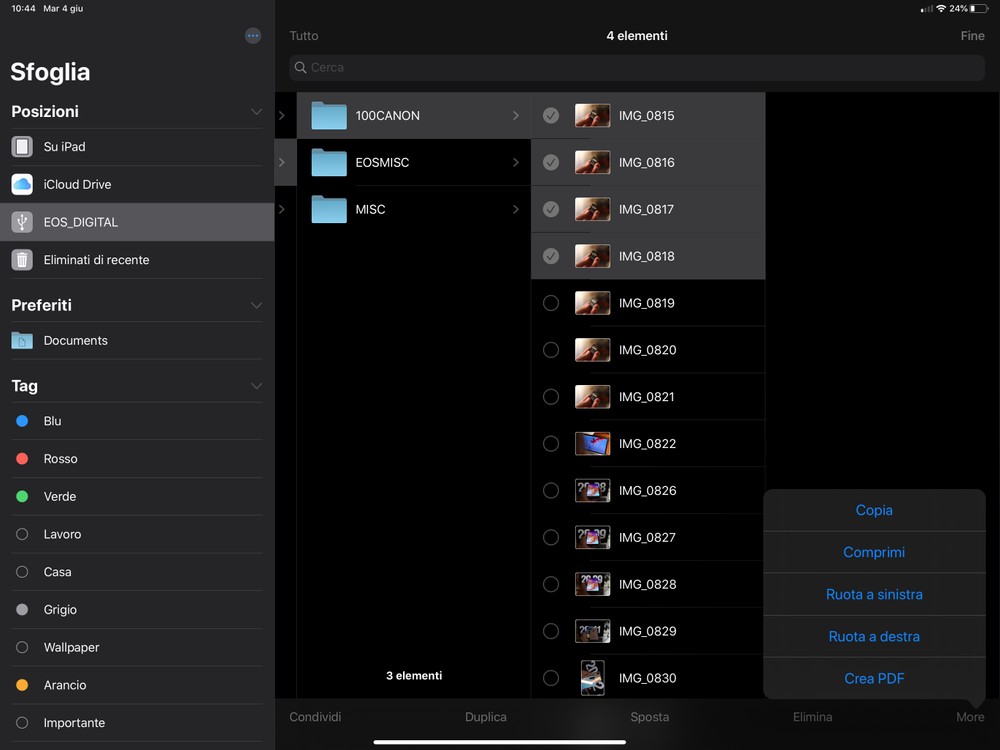1000x750 pixels.
Task: Click the search magnifier icon
Action: pos(300,68)
